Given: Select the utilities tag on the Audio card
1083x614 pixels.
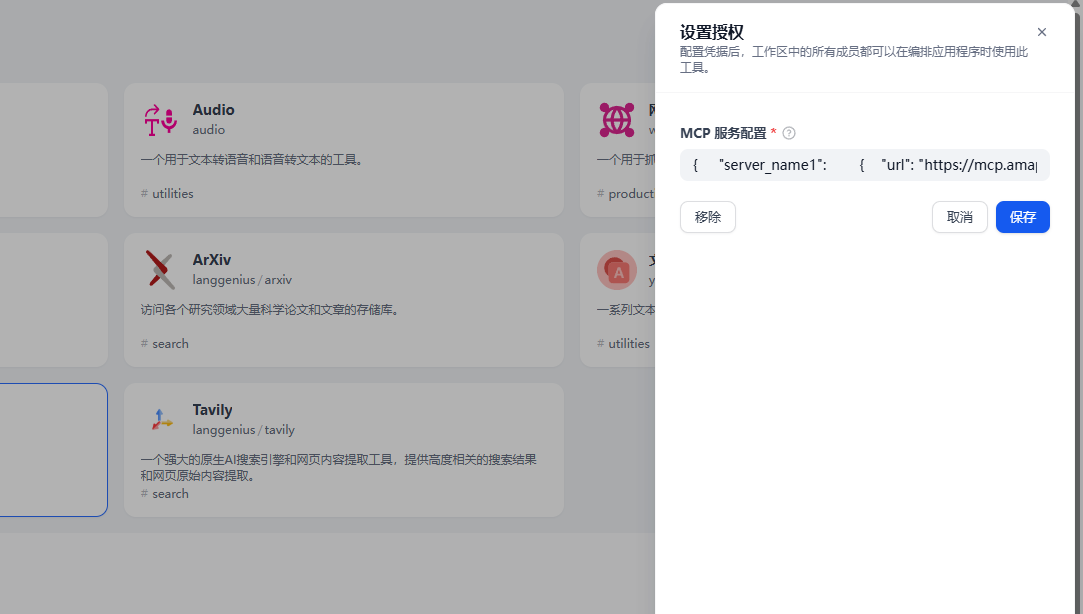Looking at the screenshot, I should click(x=172, y=193).
